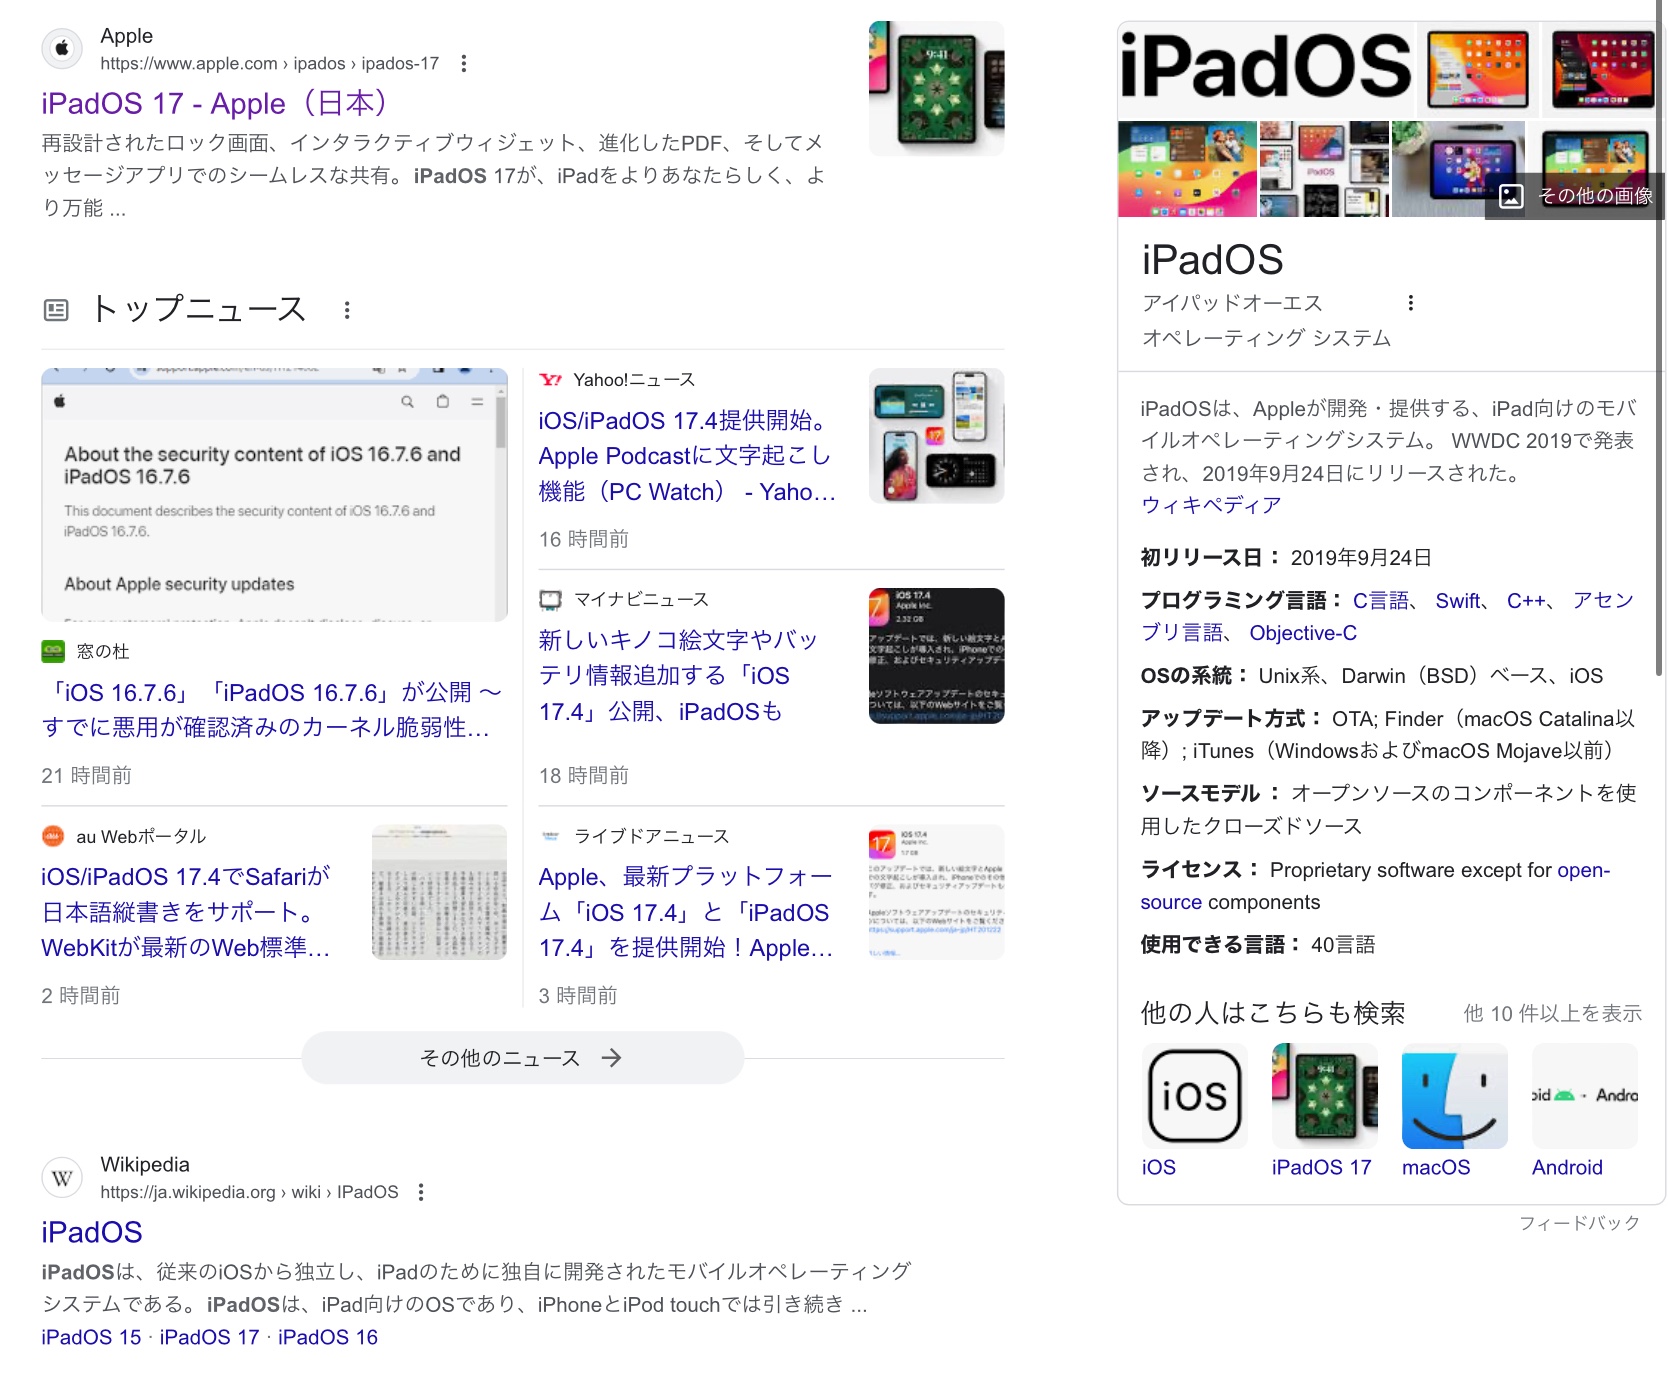Click the ライブドアニュース source icon

[x=550, y=836]
